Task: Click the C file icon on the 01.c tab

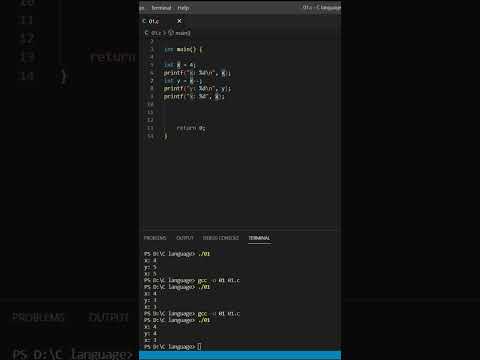Action: point(144,21)
